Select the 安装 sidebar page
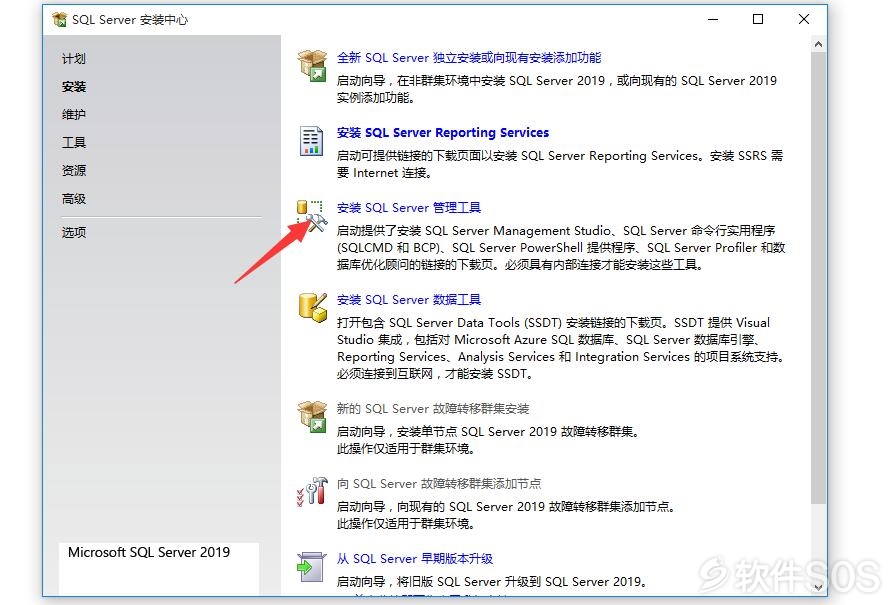 (x=74, y=87)
